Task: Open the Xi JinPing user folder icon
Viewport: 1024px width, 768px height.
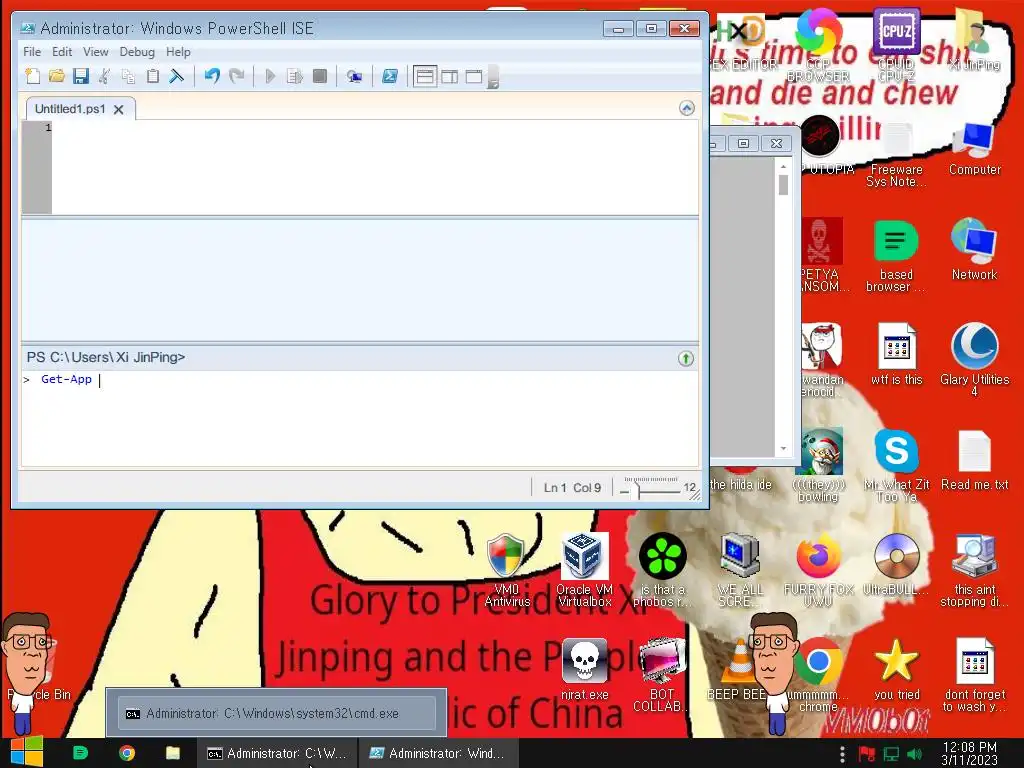Action: tap(974, 39)
